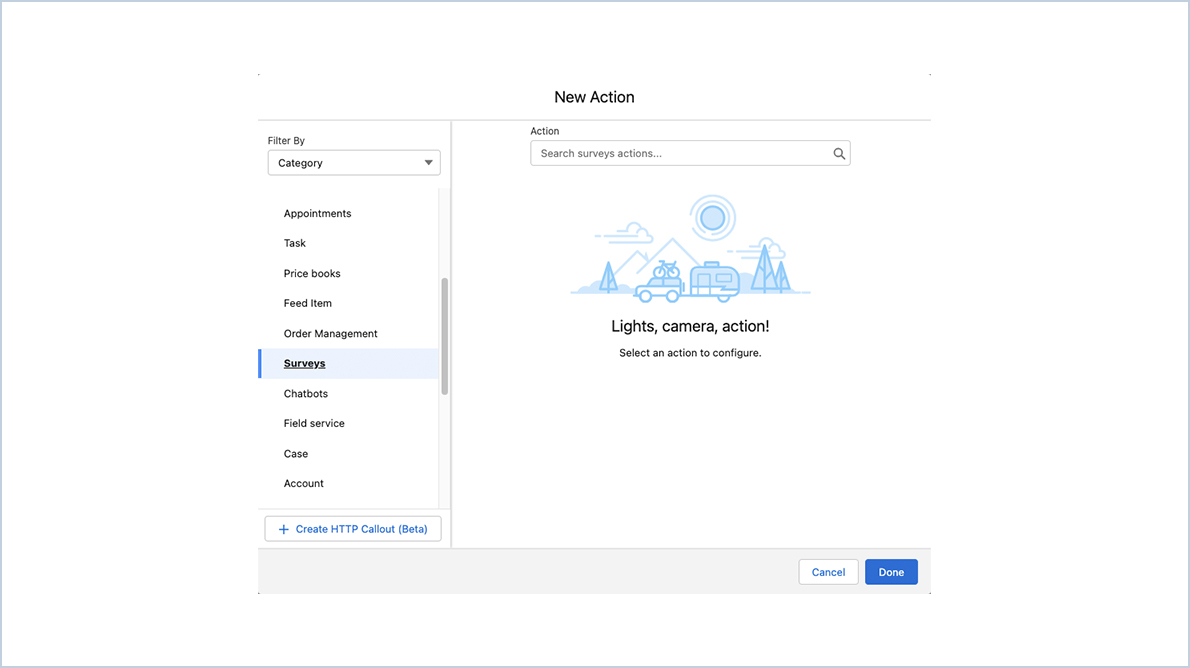The image size is (1190, 668).
Task: Open the Category filter combo box
Action: 354,162
